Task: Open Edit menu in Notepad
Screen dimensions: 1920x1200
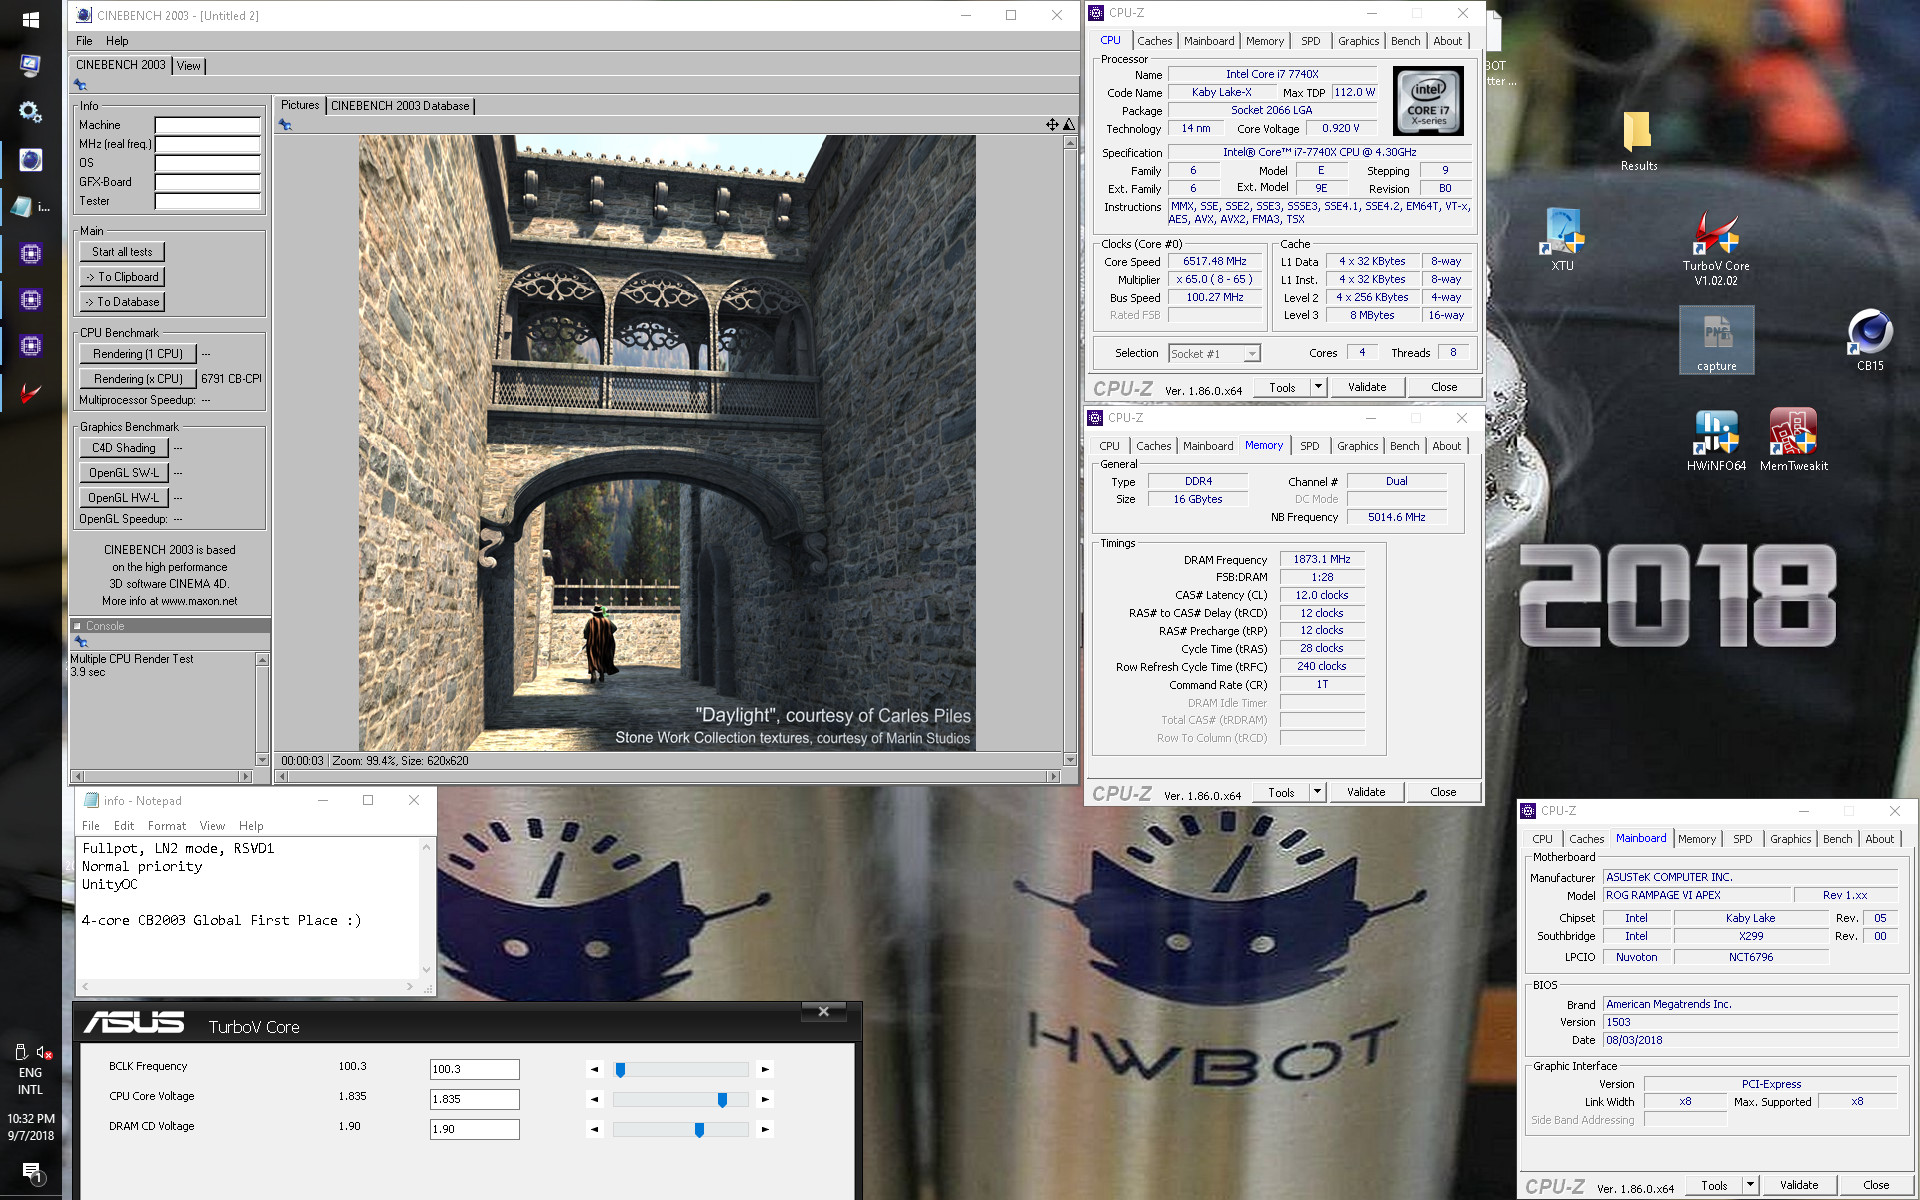Action: [x=124, y=826]
